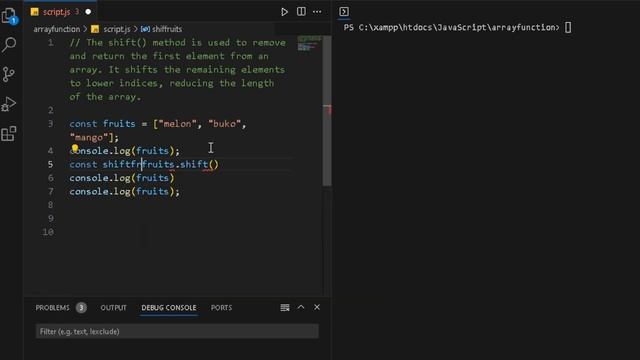Screen dimensions: 640x360
Task: Open the Search view
Action: 9,44
